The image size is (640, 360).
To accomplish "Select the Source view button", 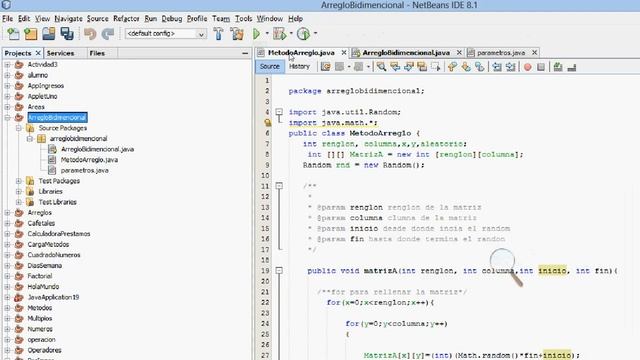I will [270, 67].
